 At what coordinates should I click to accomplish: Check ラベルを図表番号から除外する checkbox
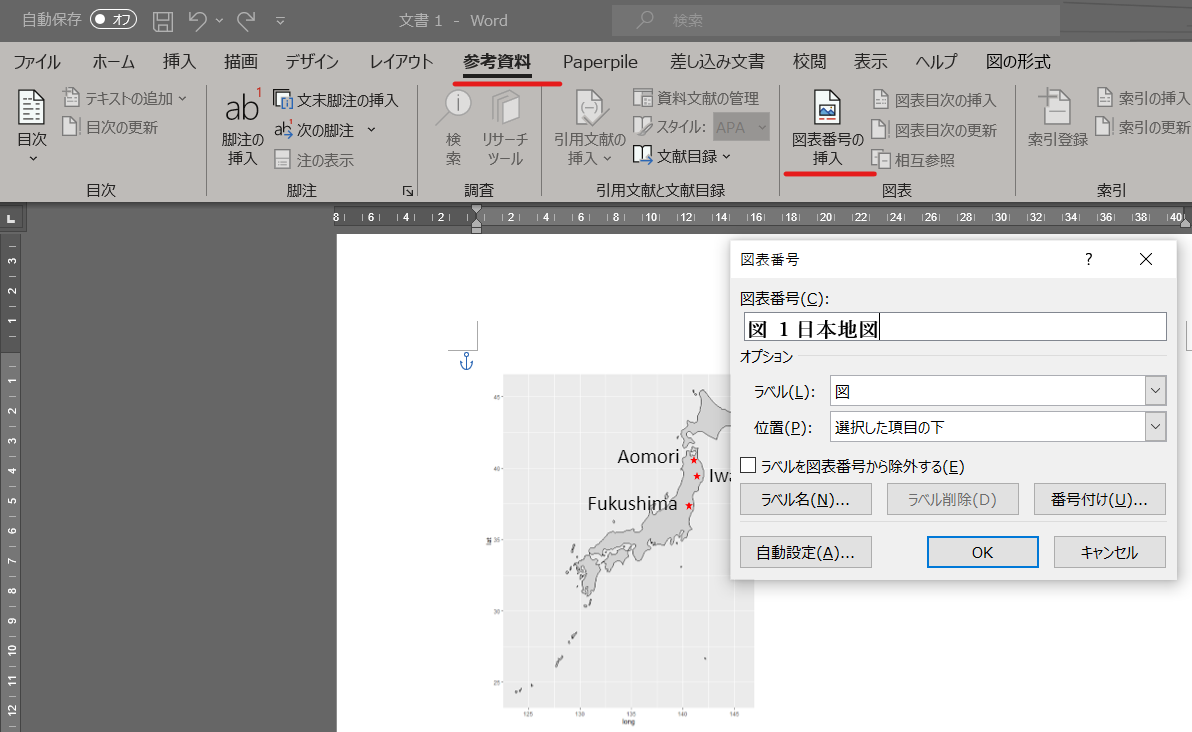tap(749, 466)
